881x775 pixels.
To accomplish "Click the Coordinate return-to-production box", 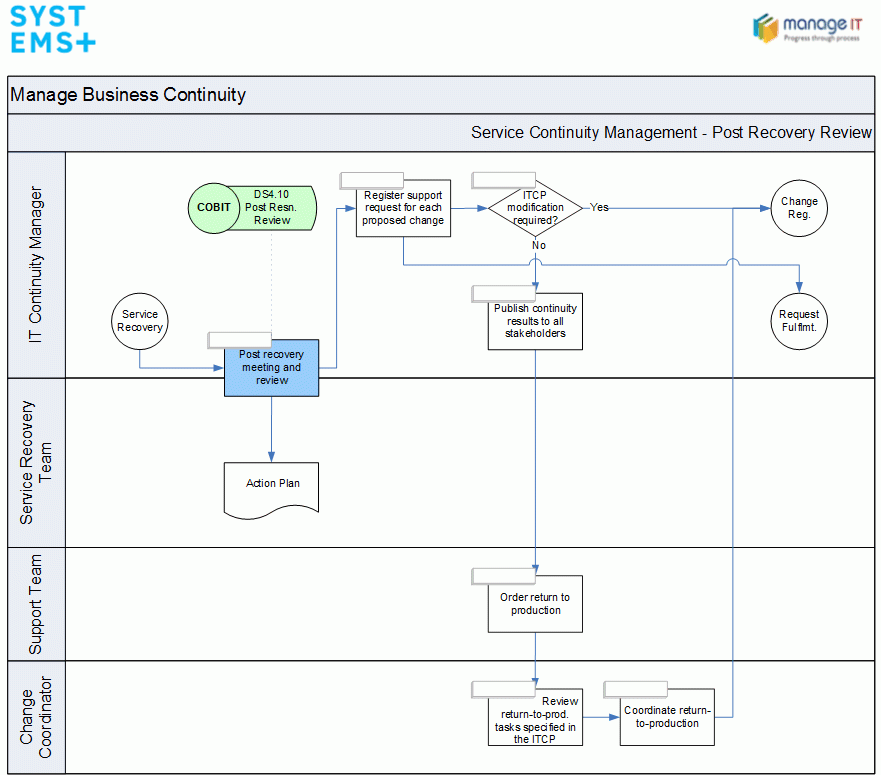I will tap(667, 717).
